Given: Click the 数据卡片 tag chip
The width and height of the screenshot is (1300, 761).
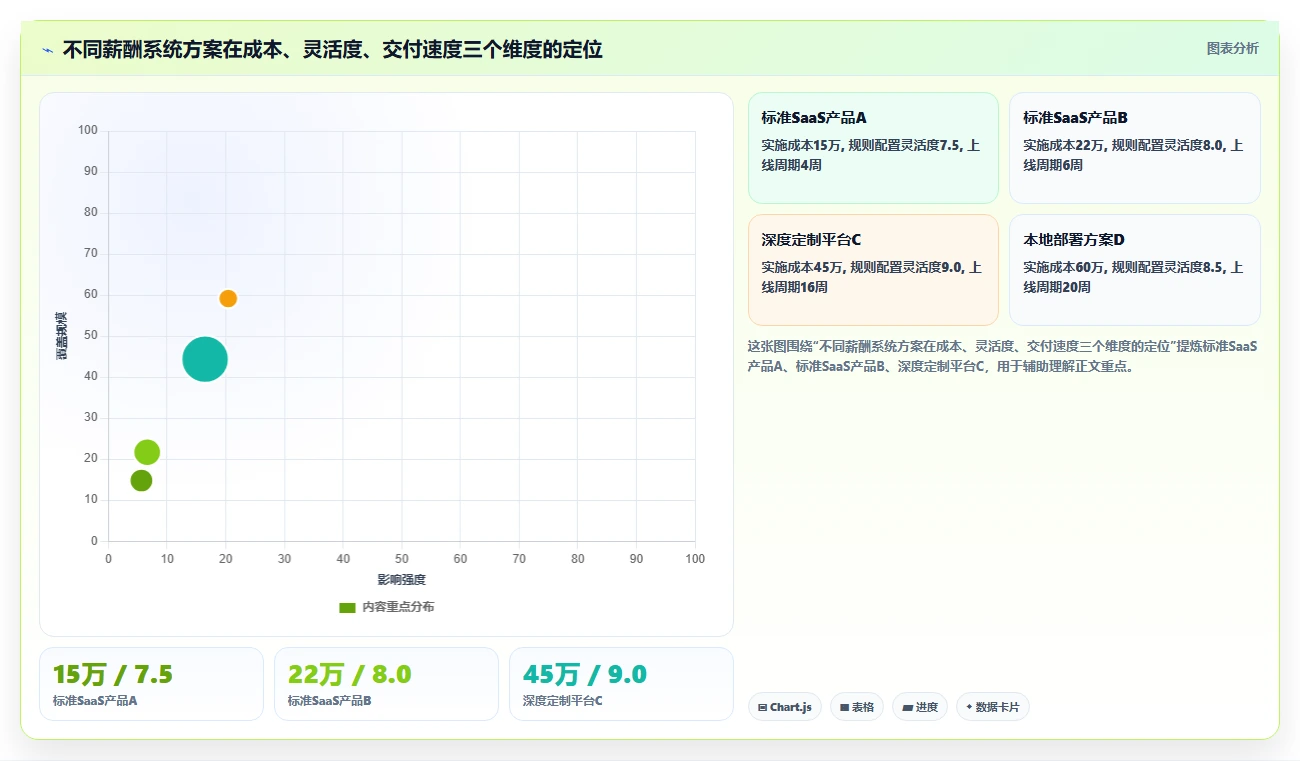Looking at the screenshot, I should (993, 707).
